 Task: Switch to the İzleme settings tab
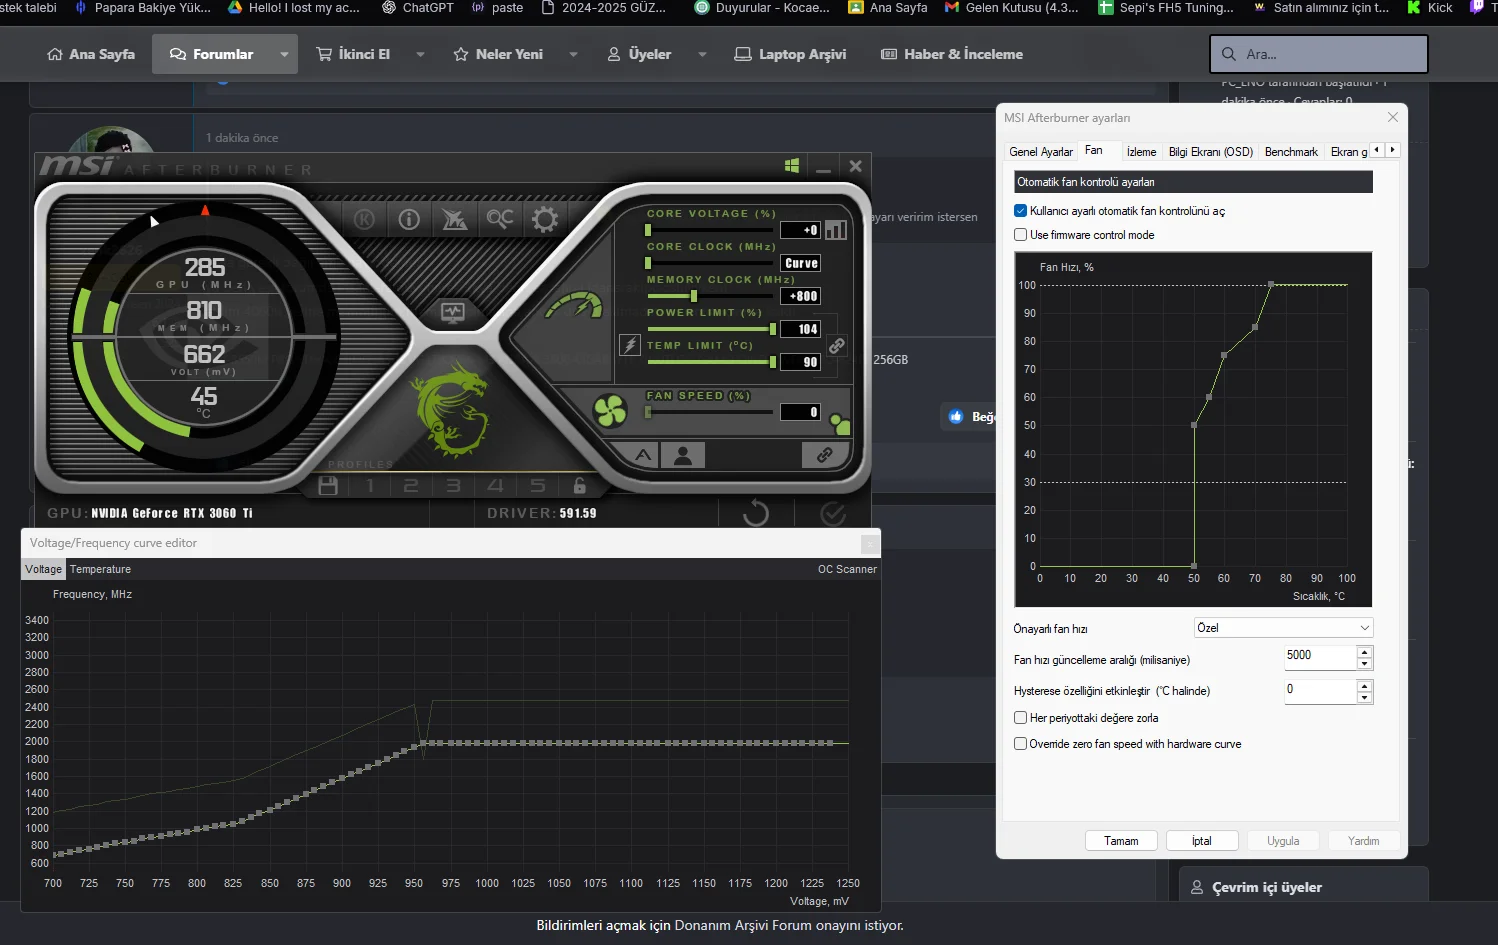click(1140, 152)
